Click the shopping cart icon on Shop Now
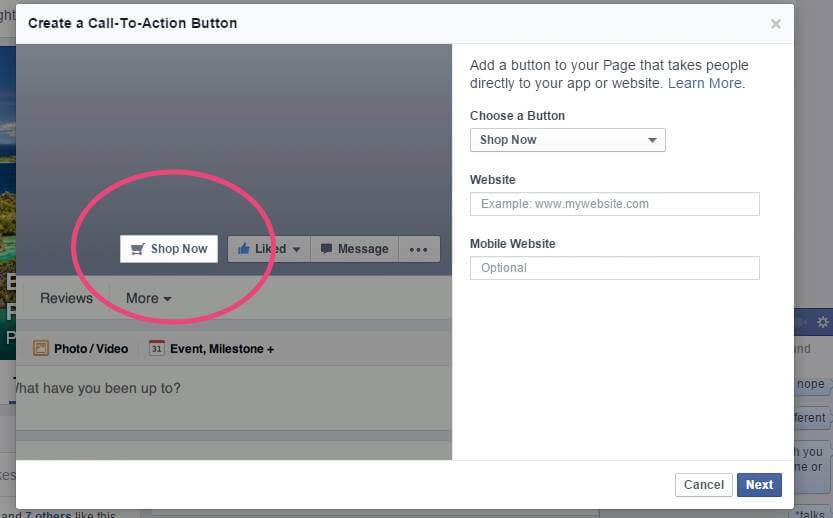The height and width of the screenshot is (518, 833). (138, 249)
